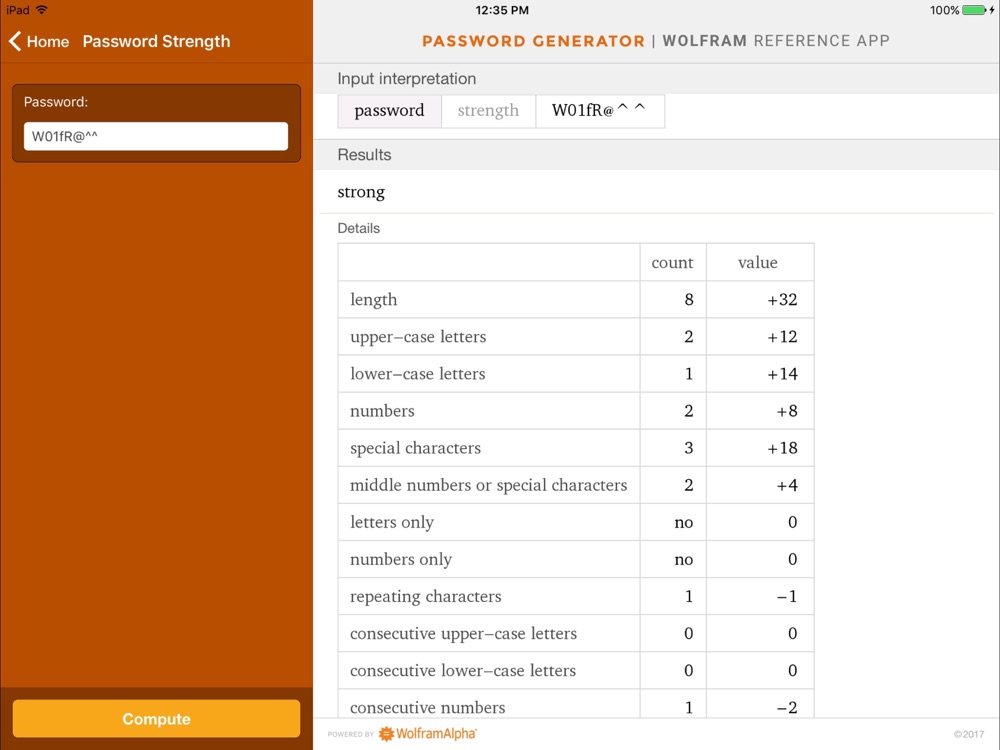Viewport: 1000px width, 750px height.
Task: Select the 'consecutive numbers' row
Action: coord(576,707)
